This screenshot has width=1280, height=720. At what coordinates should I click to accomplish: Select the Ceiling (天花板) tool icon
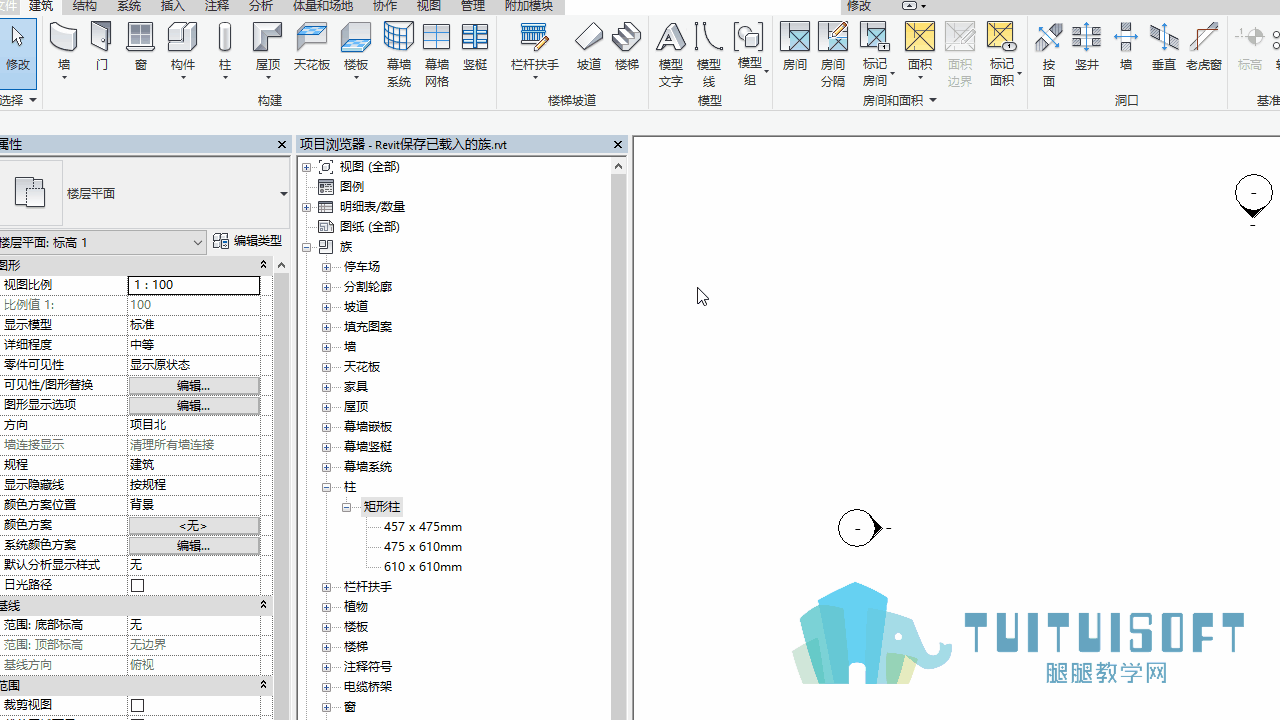pos(312,39)
